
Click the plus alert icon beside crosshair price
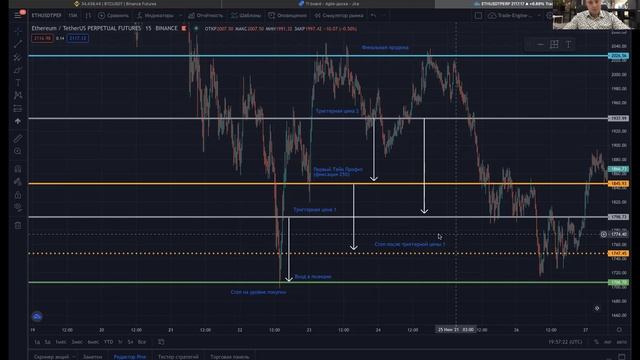coord(603,234)
